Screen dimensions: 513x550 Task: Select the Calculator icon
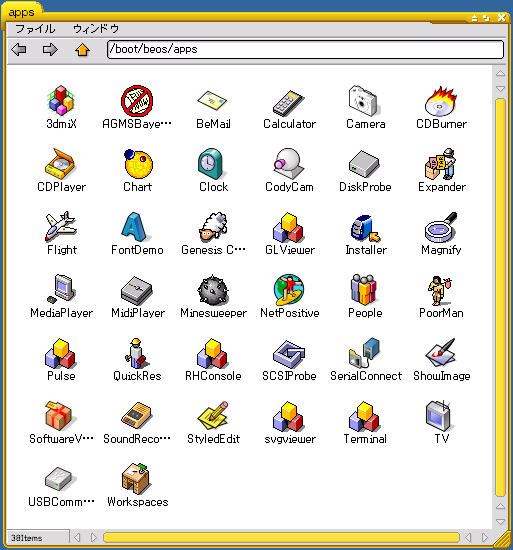point(289,102)
